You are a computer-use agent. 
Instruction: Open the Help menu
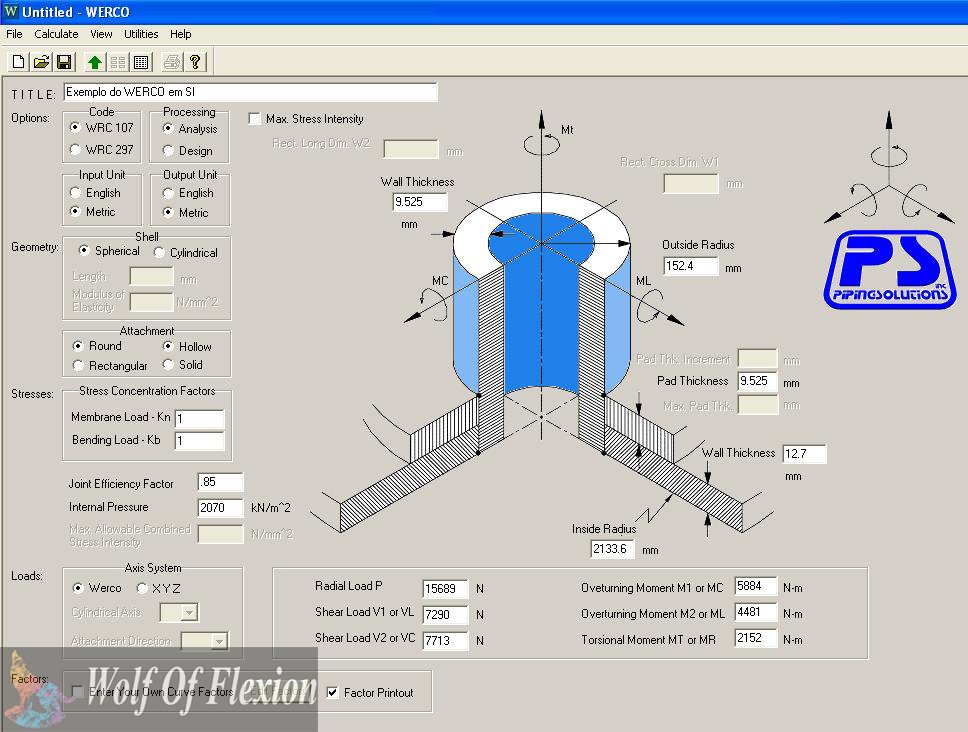[181, 34]
